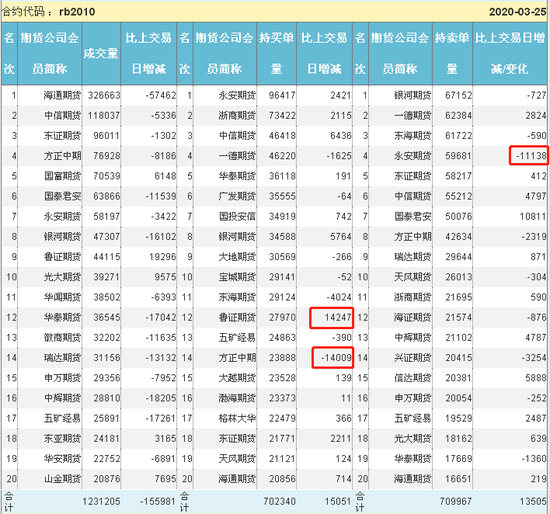Viewport: 550px width, 514px height.
Task: Select the 持卖单量 column header
Action: pyautogui.click(x=452, y=53)
